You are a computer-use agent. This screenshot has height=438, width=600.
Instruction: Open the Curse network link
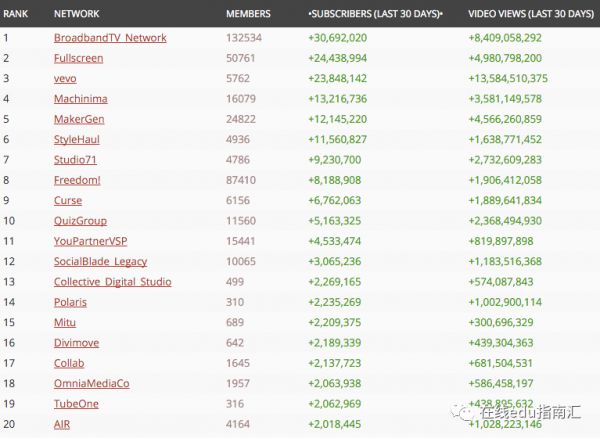66,200
